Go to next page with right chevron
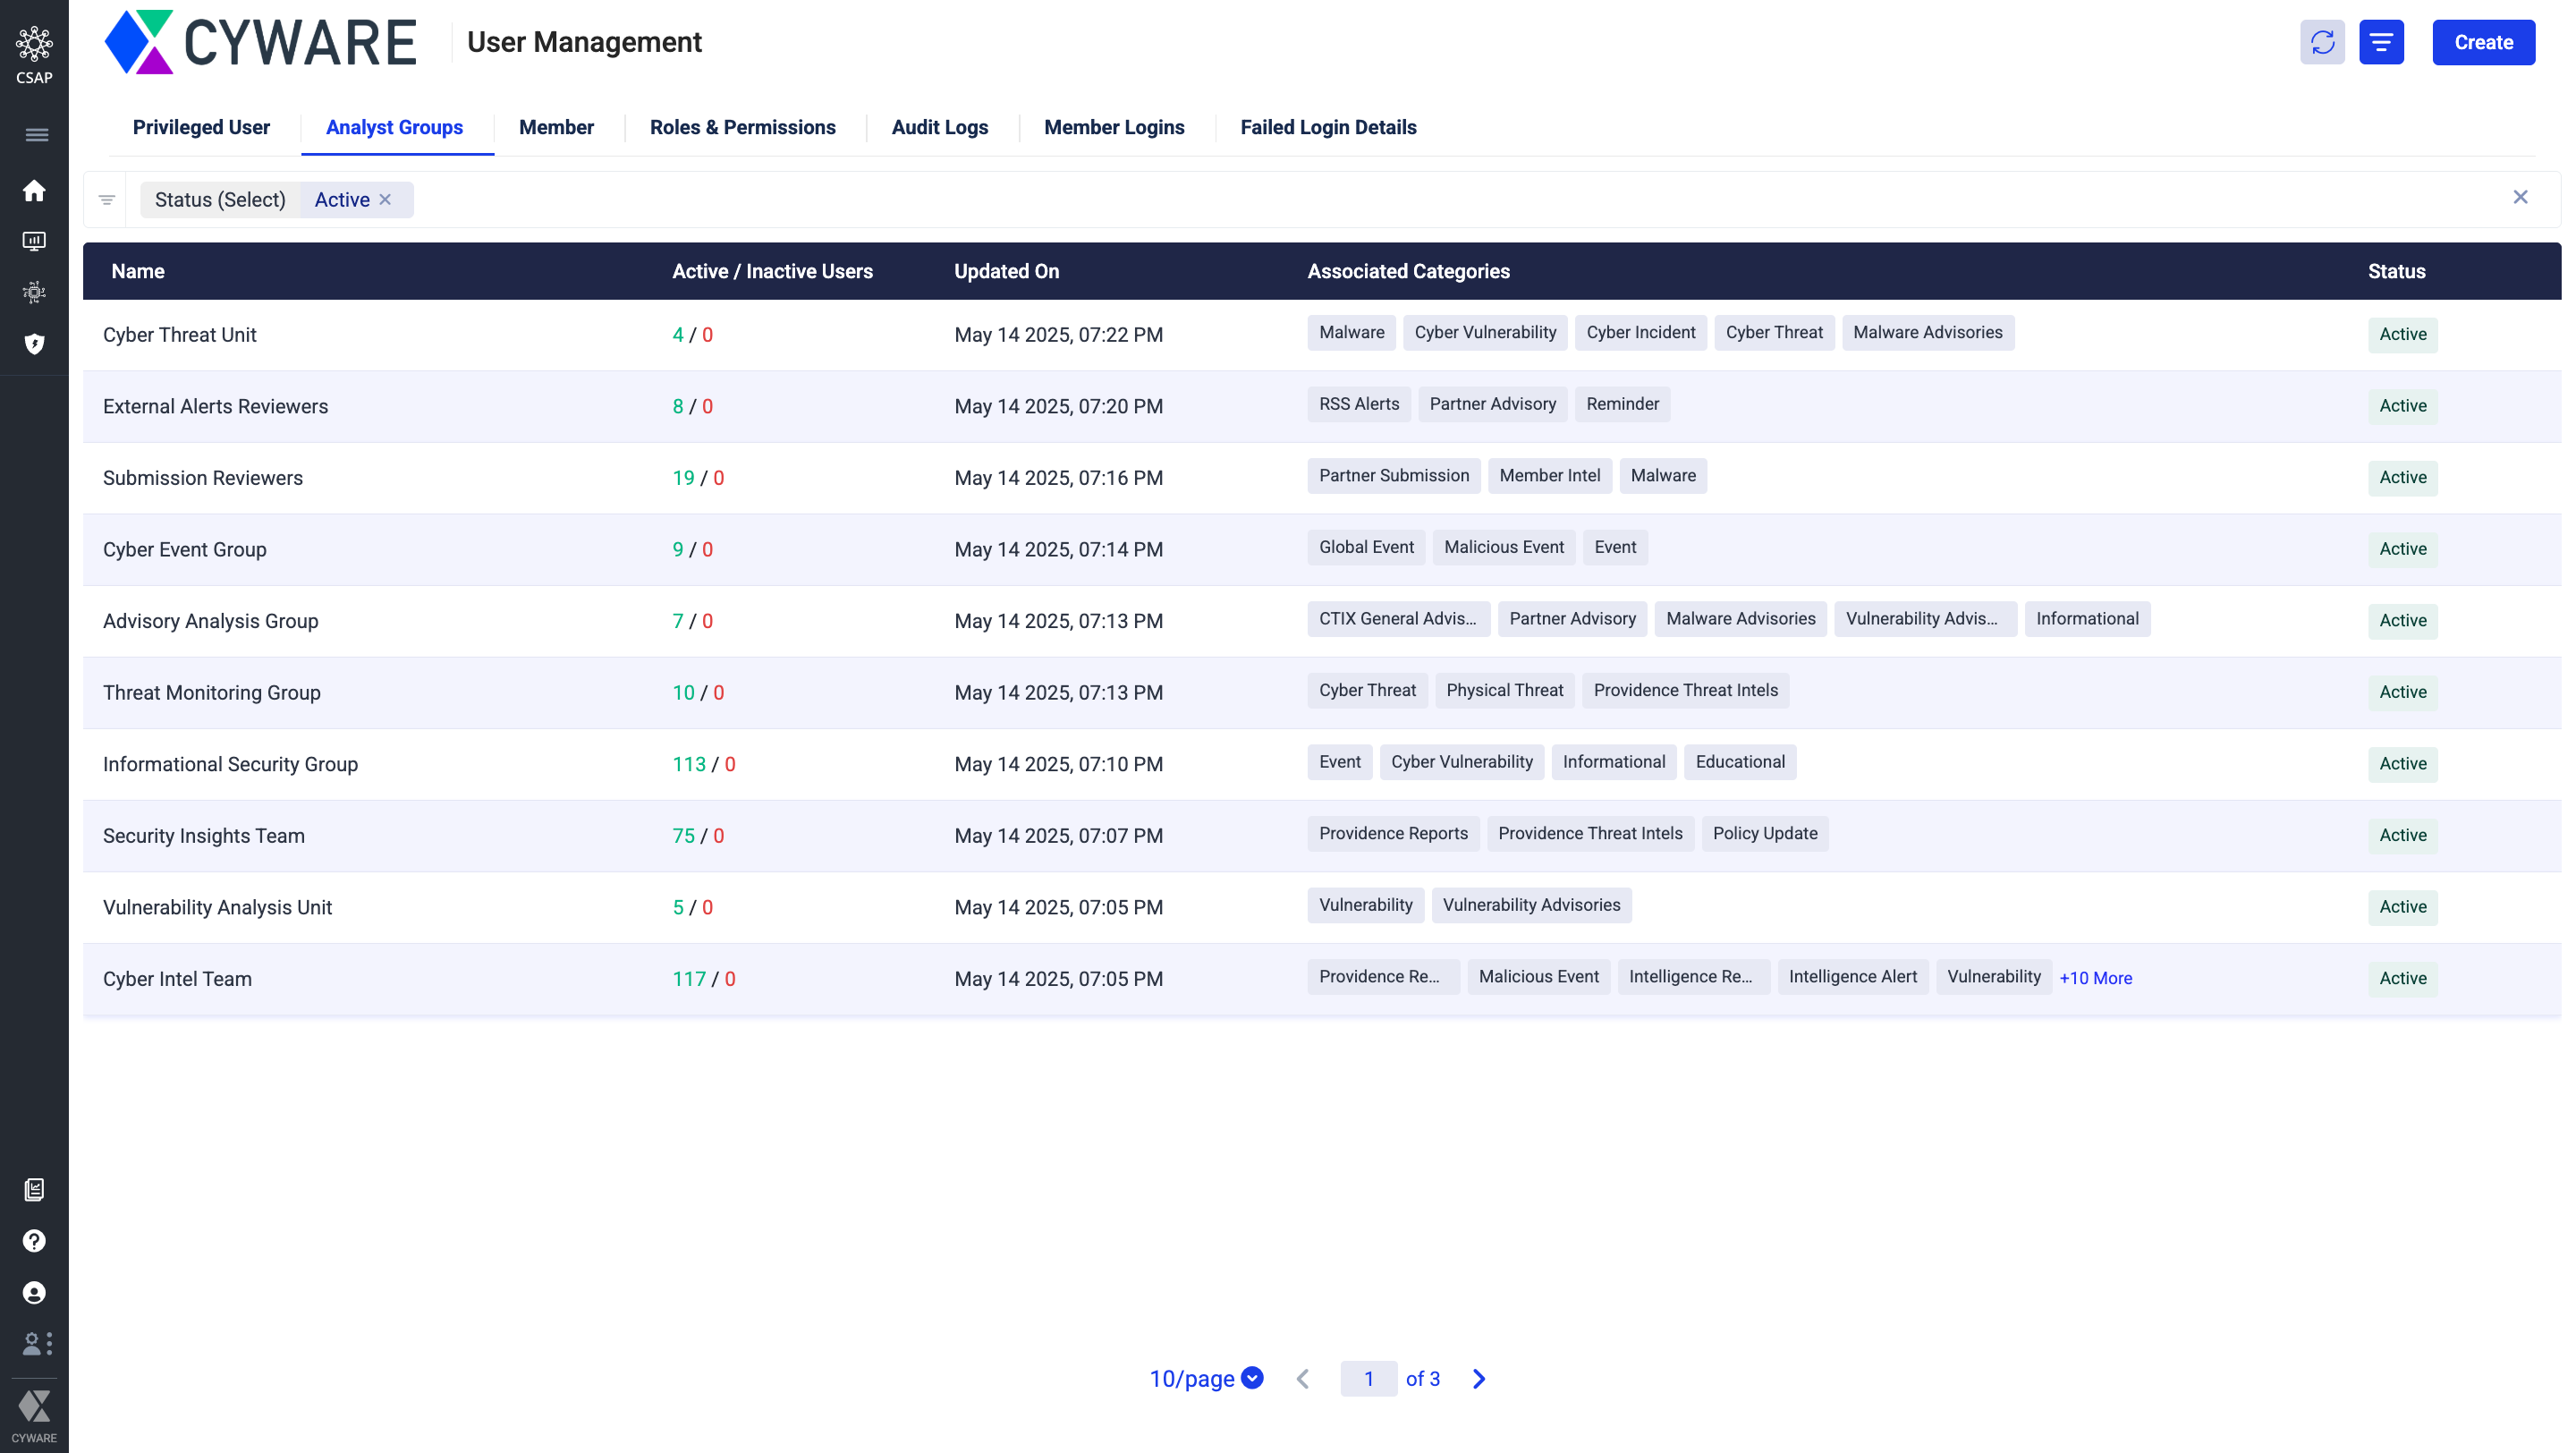 [x=1479, y=1379]
